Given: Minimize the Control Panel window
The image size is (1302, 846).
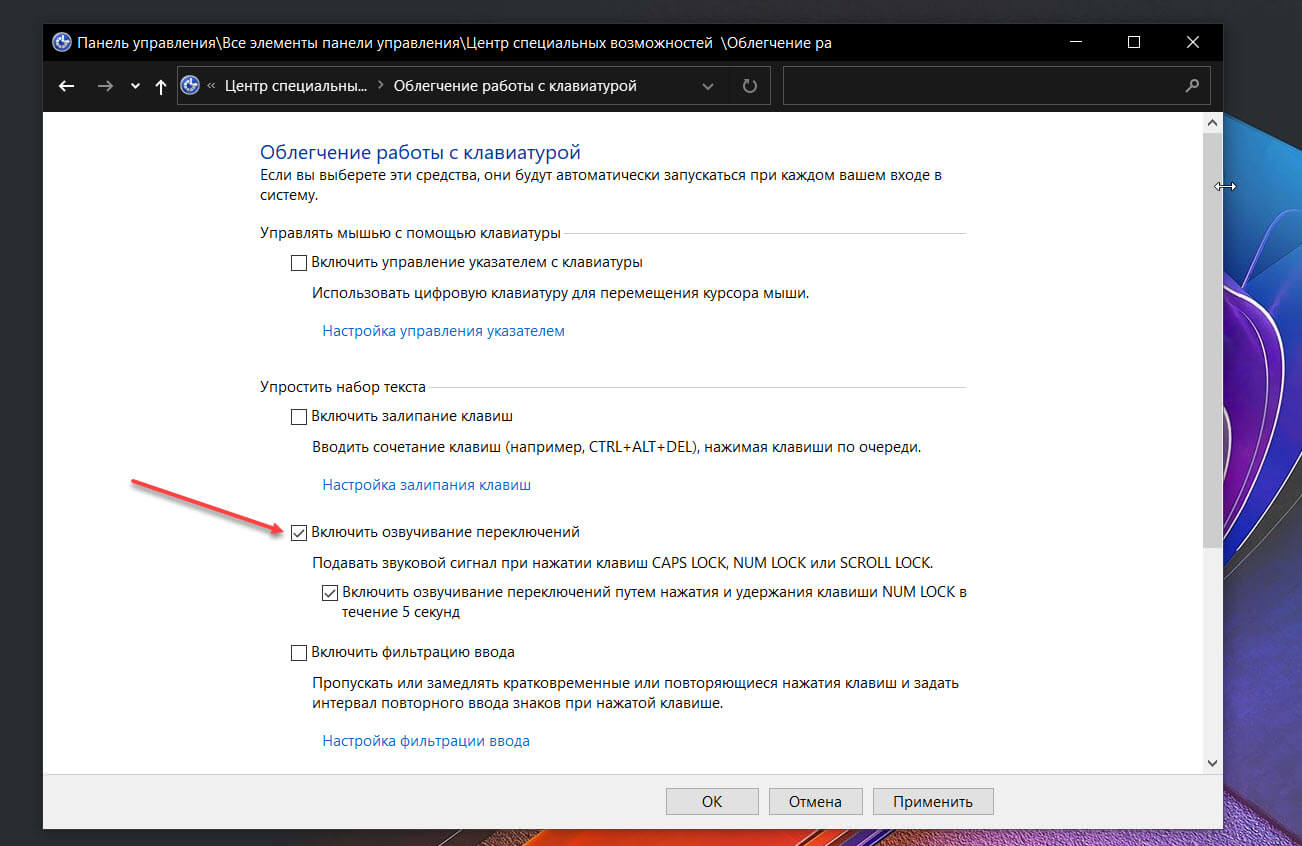Looking at the screenshot, I should click(x=1075, y=42).
